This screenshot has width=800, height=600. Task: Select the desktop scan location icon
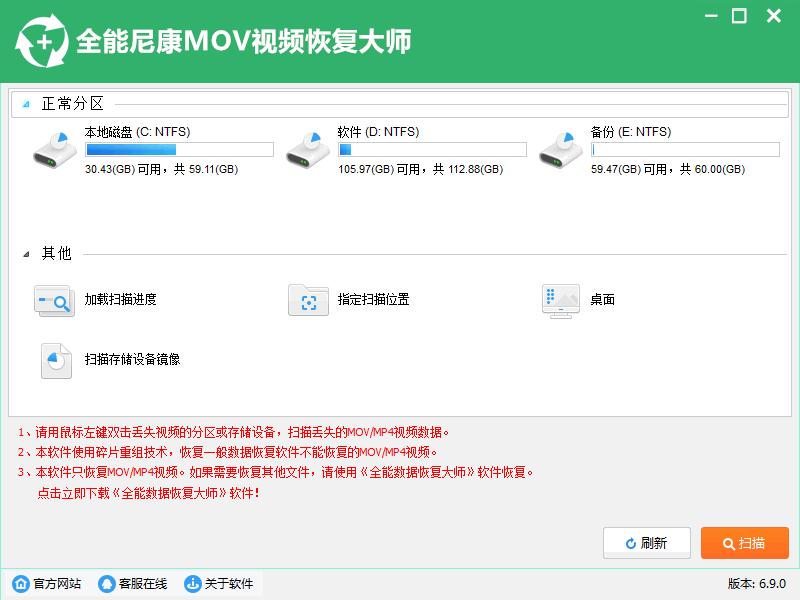561,301
